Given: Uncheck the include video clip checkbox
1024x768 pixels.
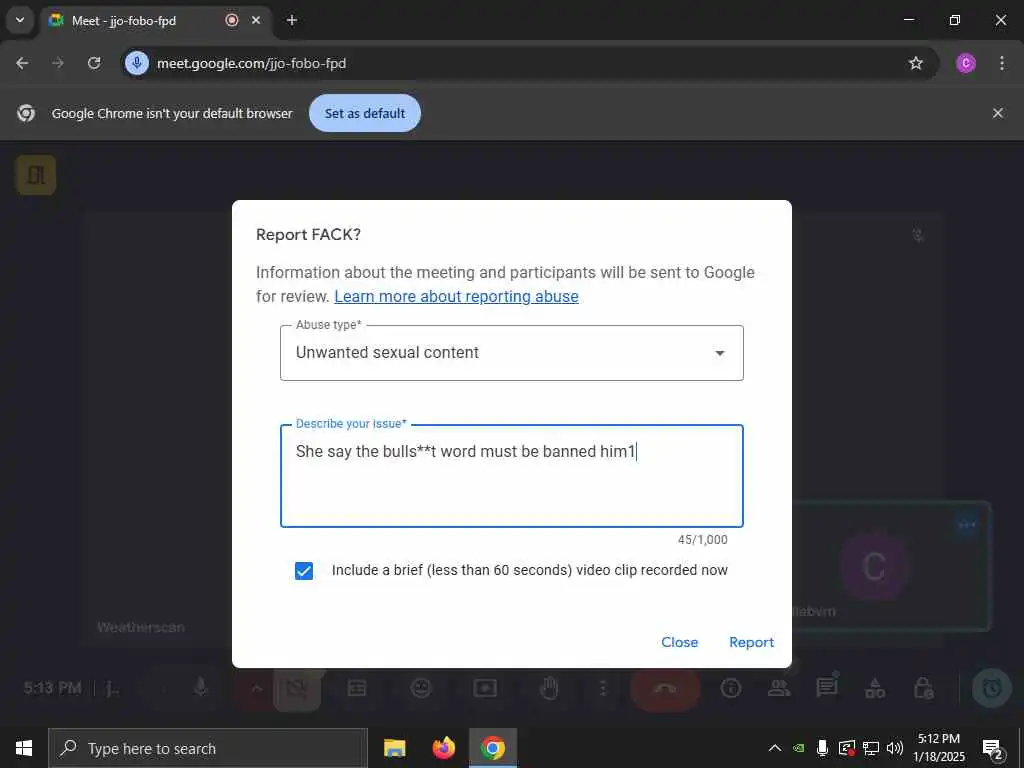Looking at the screenshot, I should pos(304,571).
